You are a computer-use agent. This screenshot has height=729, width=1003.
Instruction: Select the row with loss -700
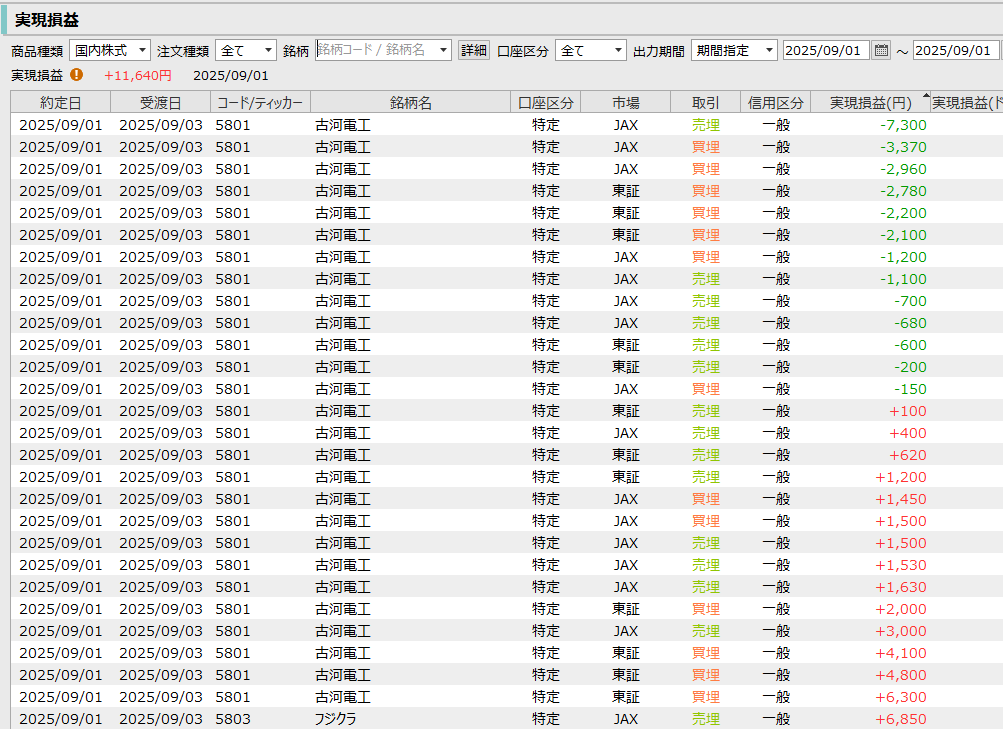pyautogui.click(x=507, y=301)
